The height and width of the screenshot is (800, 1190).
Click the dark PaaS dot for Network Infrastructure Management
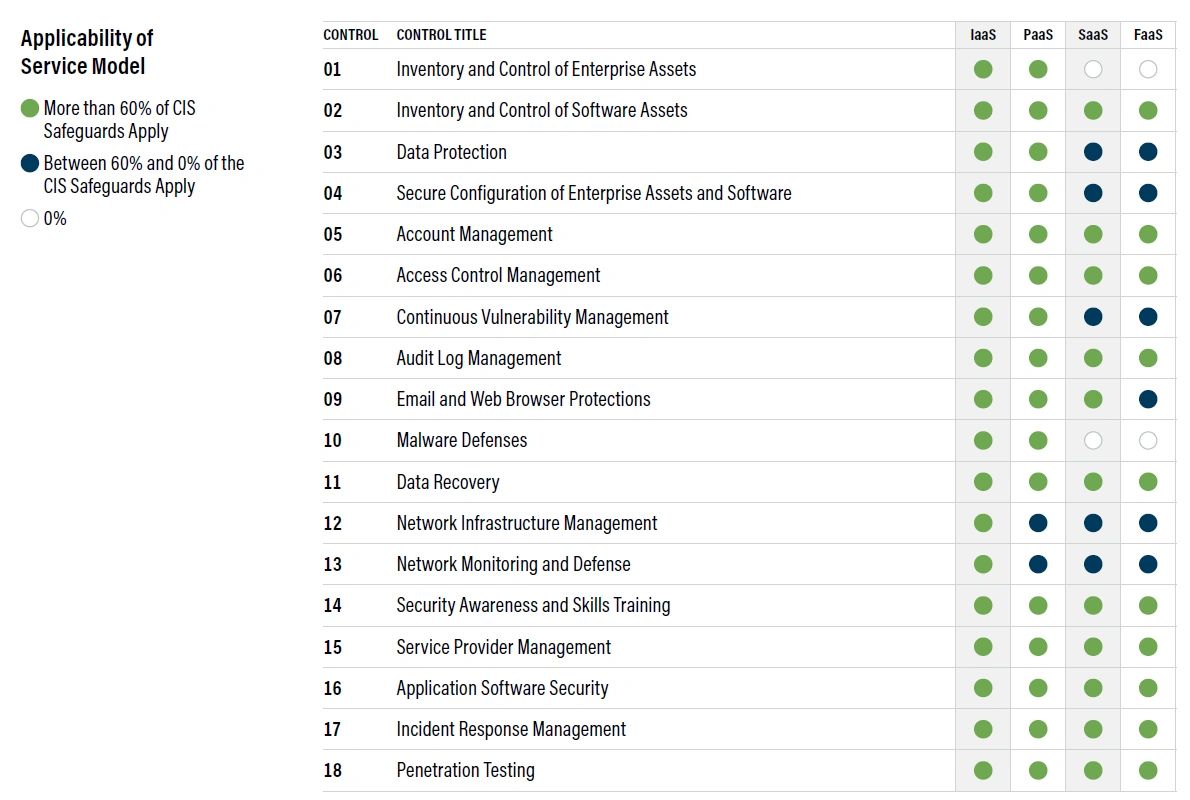(x=1037, y=522)
